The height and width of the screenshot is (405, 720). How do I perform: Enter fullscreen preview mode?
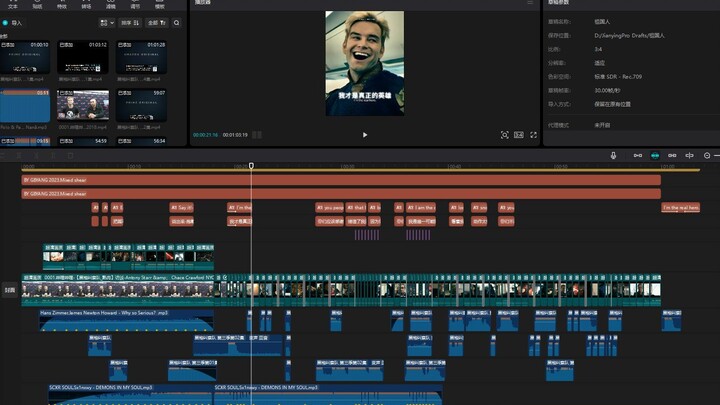pos(533,135)
